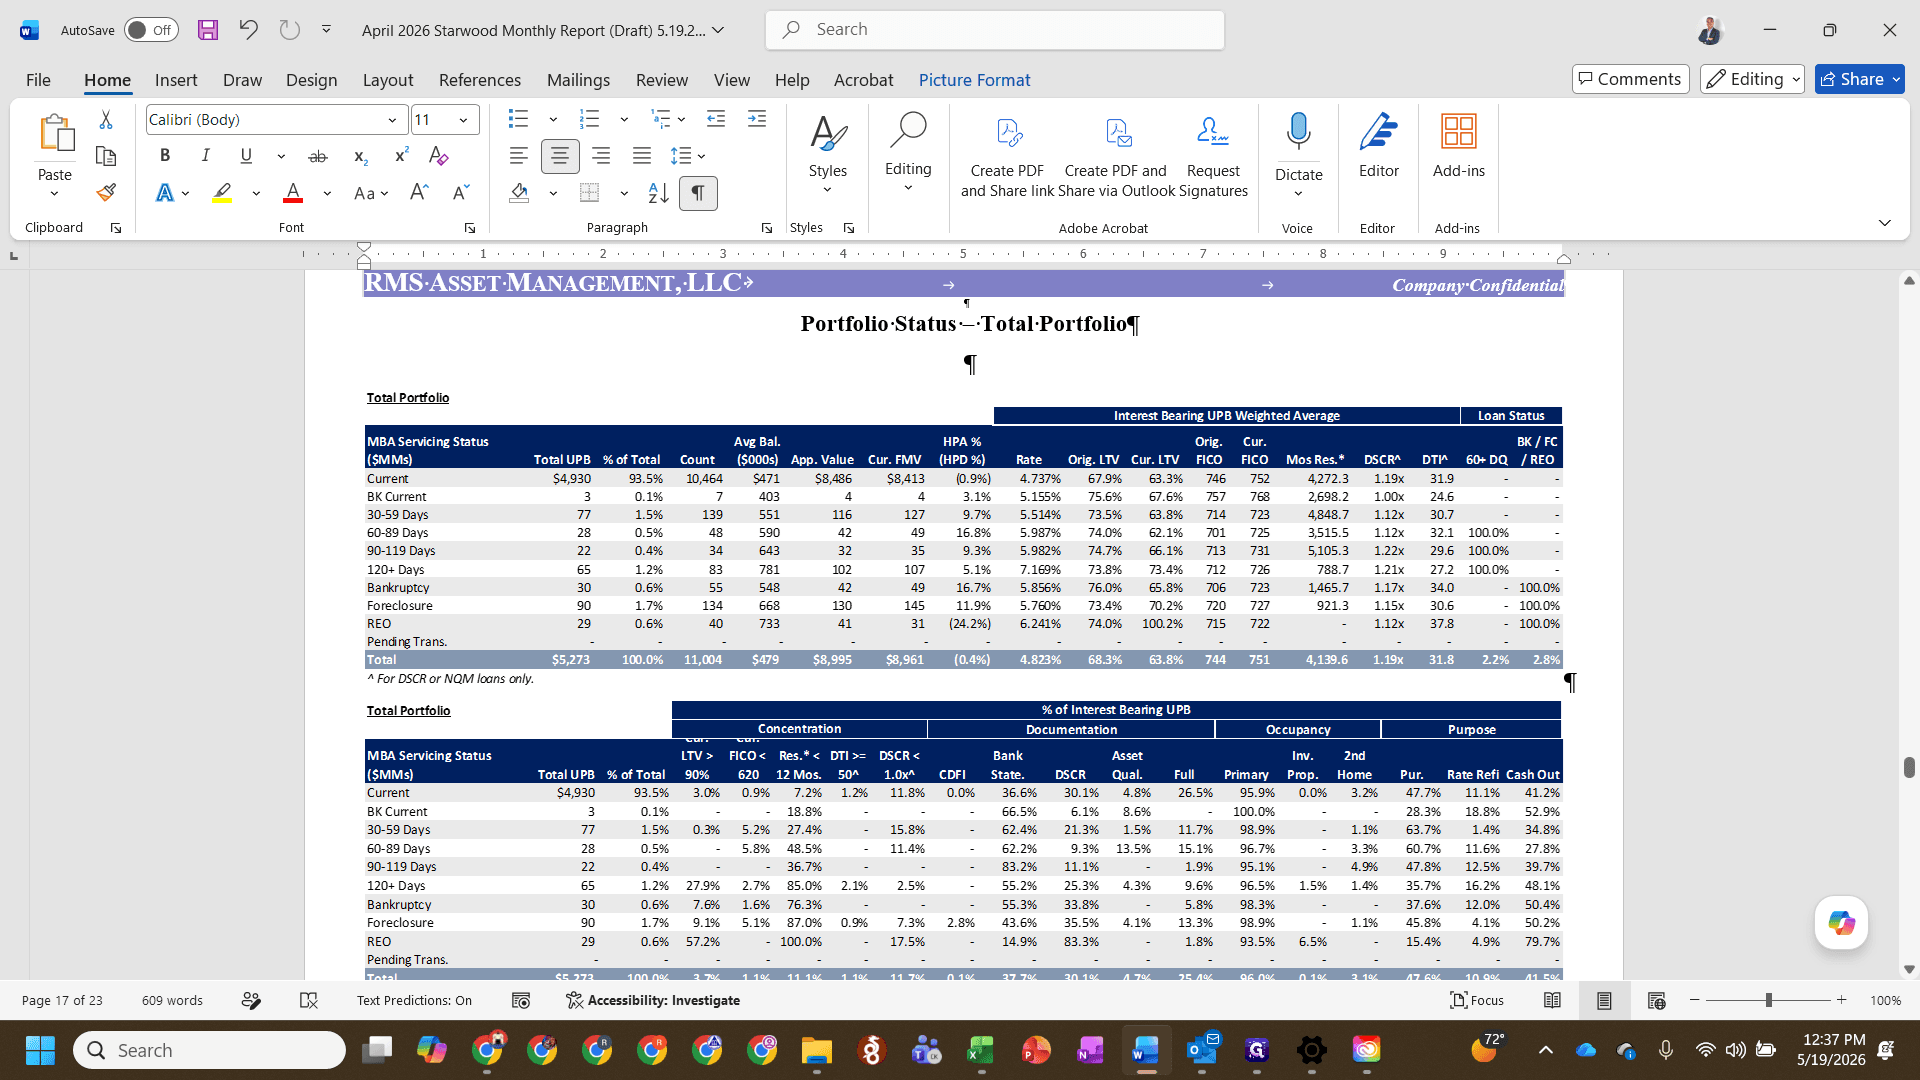The image size is (1920, 1080).
Task: Apply the yellow text highlight color
Action: (222, 193)
